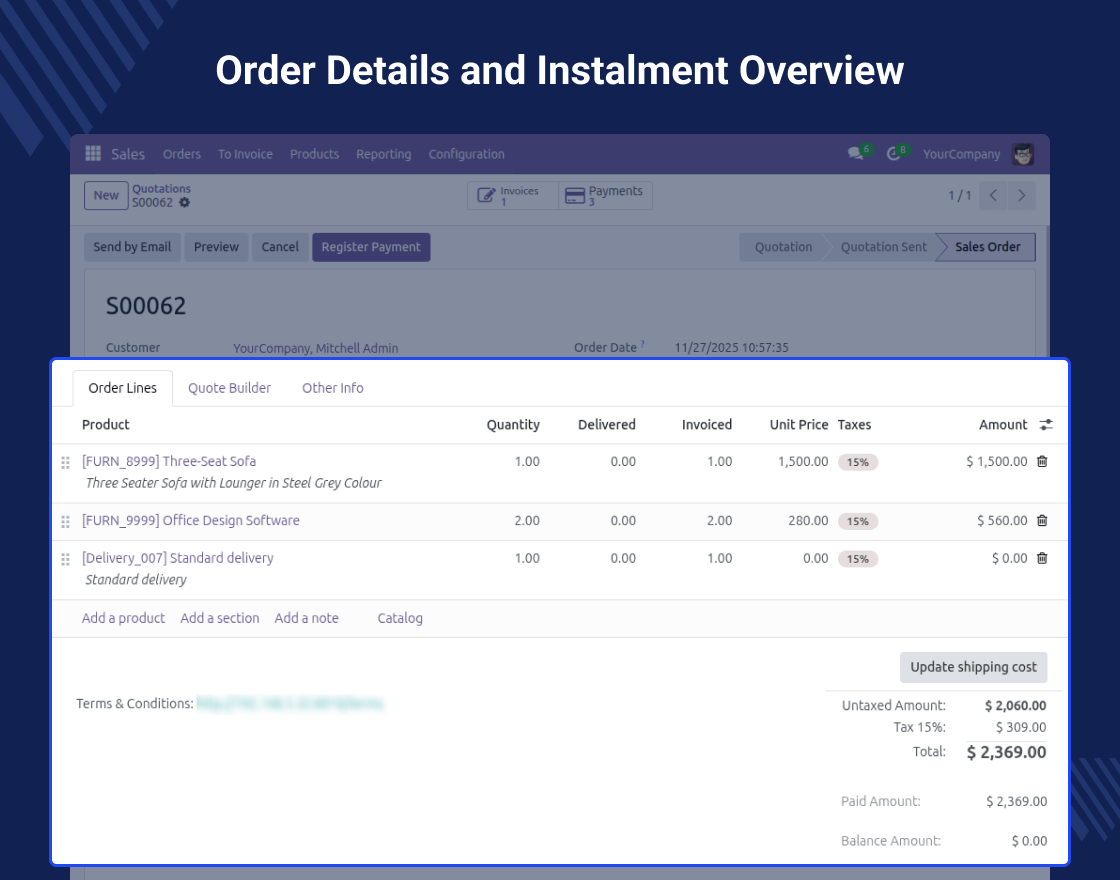This screenshot has height=880, width=1120.
Task: Click the 15% tax tag on delivery row
Action: (858, 559)
